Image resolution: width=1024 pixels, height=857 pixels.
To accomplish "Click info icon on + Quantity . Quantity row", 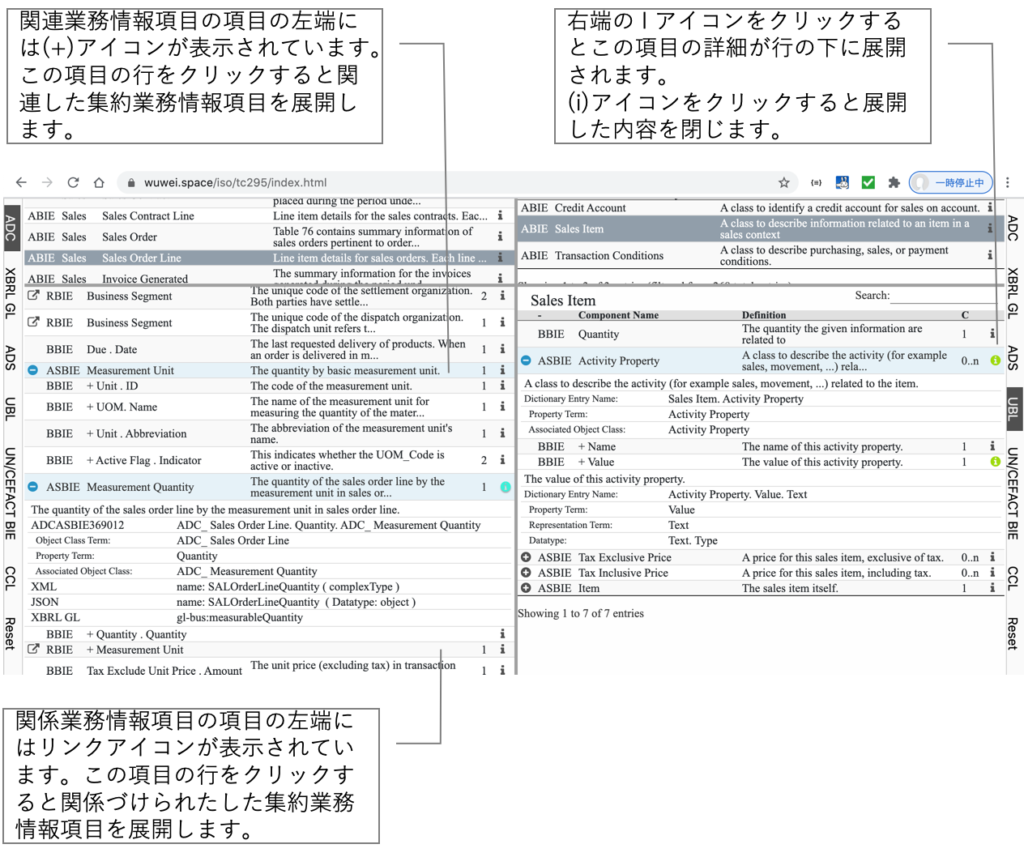I will 502,634.
